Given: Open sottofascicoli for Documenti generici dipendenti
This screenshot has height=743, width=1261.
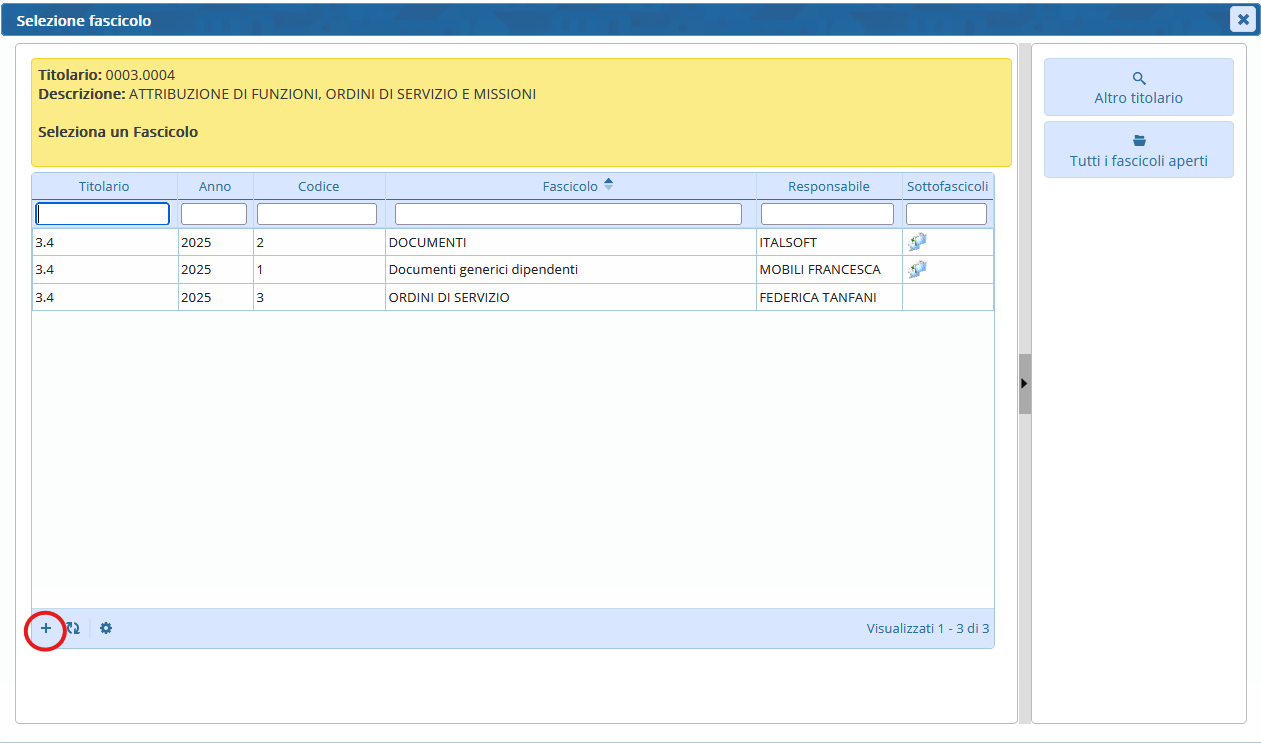Looking at the screenshot, I should click(x=917, y=269).
